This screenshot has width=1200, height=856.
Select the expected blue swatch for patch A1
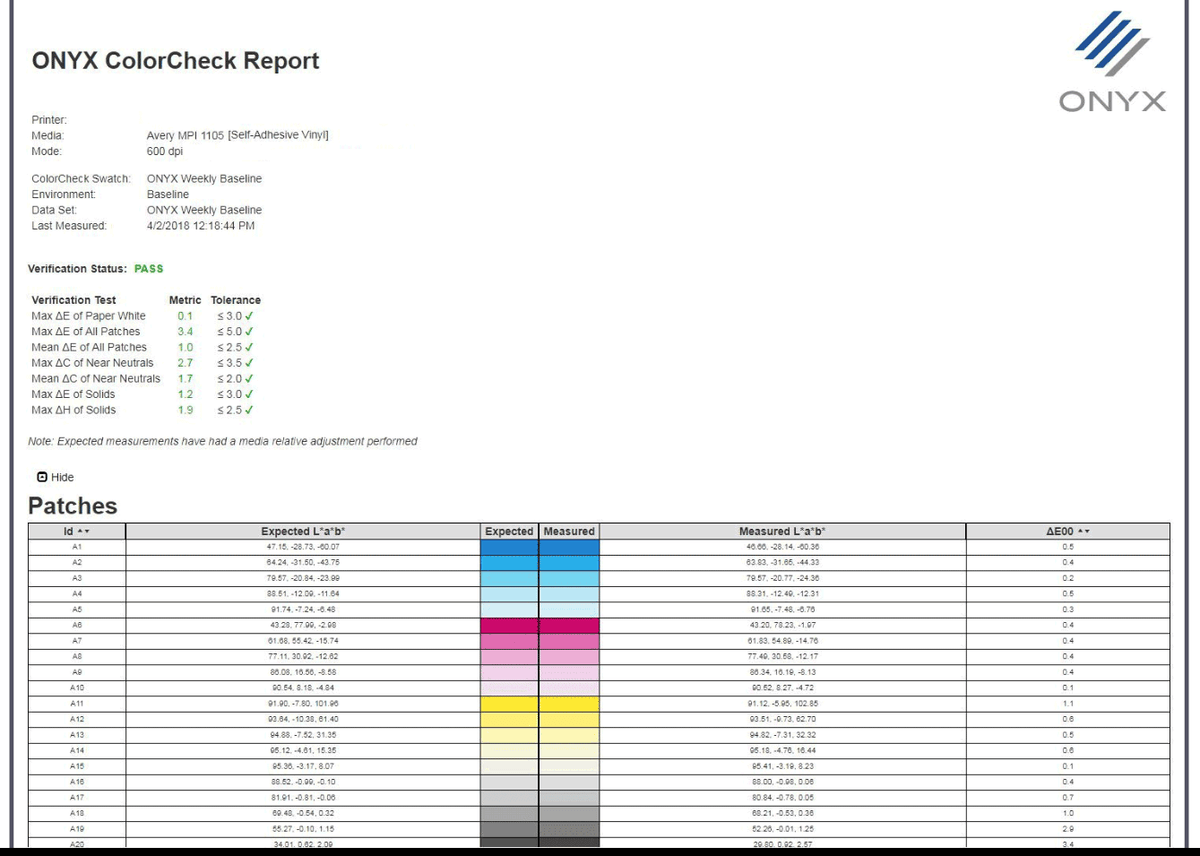coord(509,547)
